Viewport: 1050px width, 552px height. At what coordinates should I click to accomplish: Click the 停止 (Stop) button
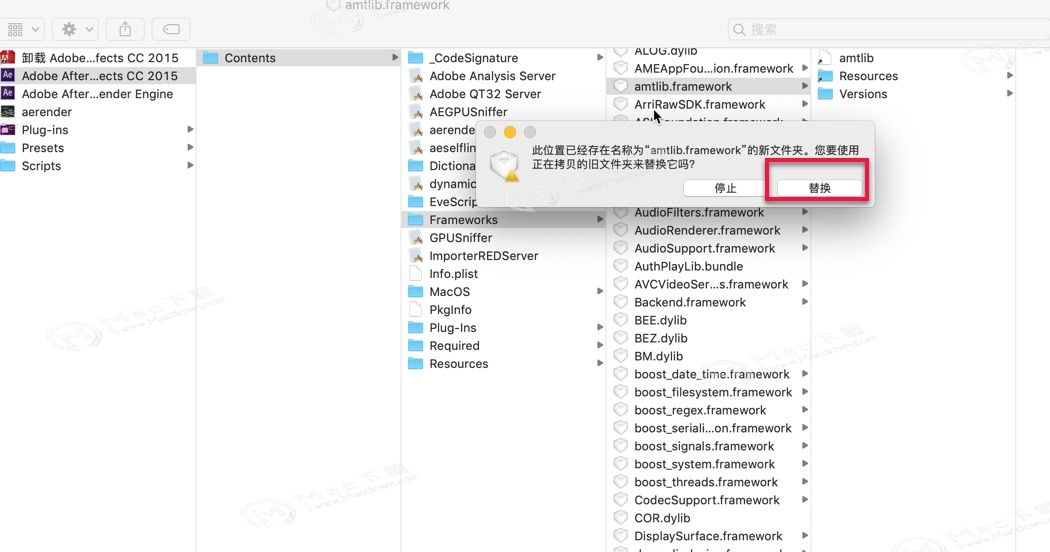coord(725,188)
